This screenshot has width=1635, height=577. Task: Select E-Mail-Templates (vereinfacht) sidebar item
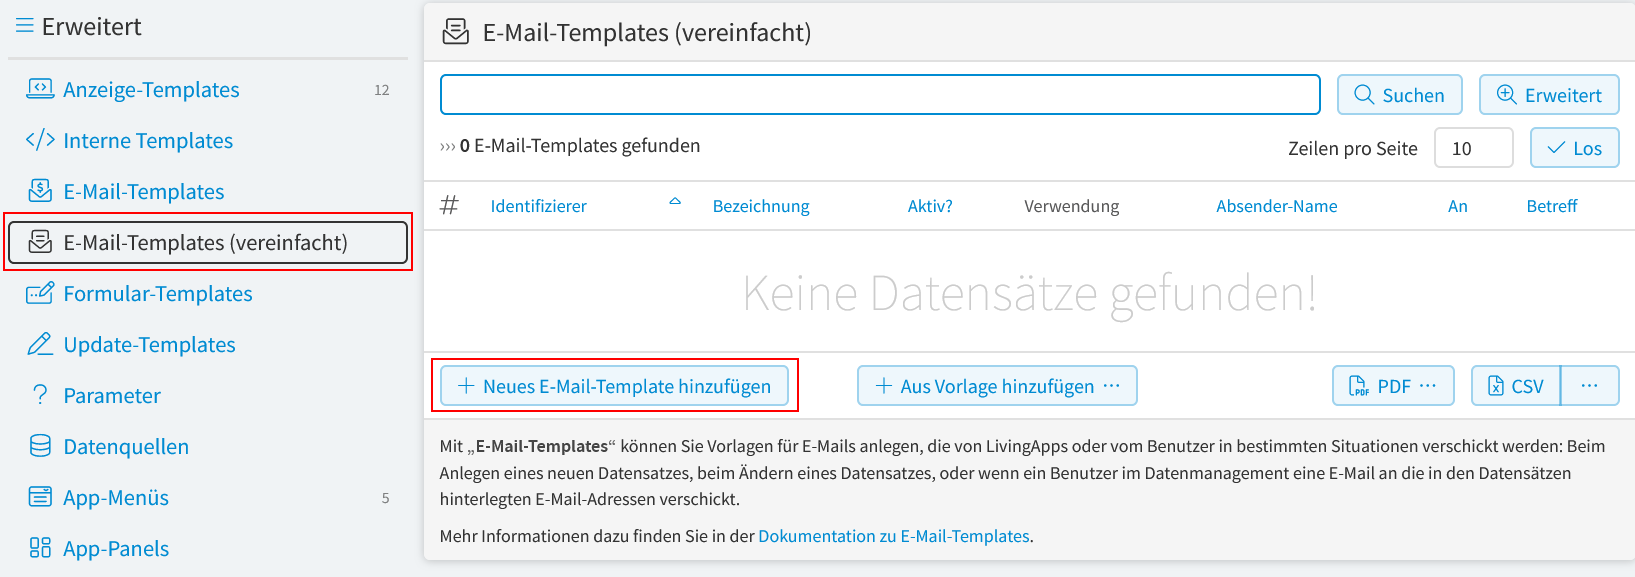pos(208,242)
